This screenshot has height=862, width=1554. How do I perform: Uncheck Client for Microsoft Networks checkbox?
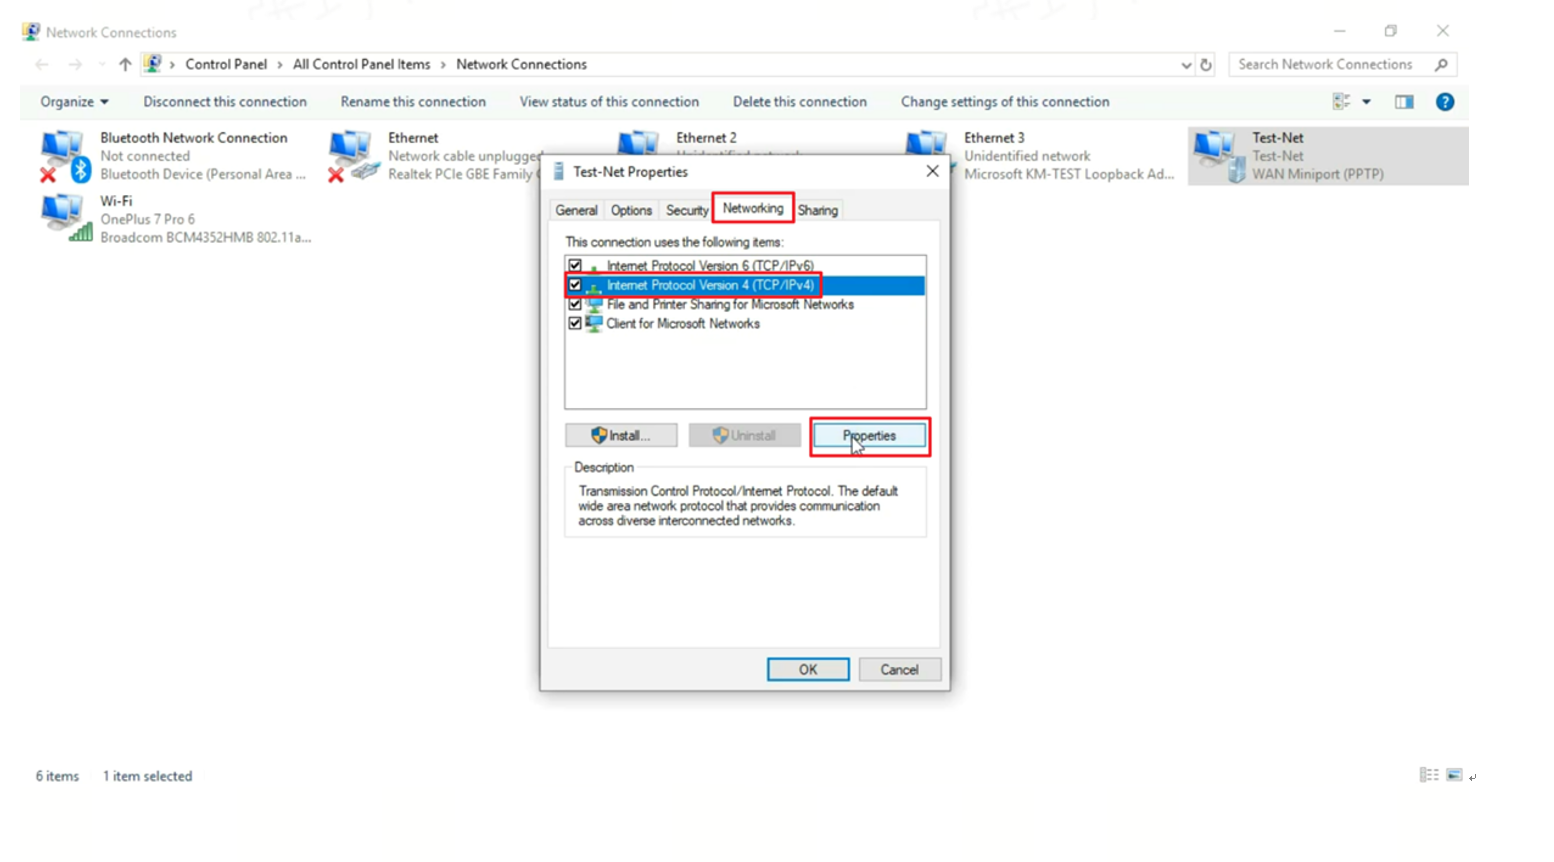pyautogui.click(x=575, y=324)
